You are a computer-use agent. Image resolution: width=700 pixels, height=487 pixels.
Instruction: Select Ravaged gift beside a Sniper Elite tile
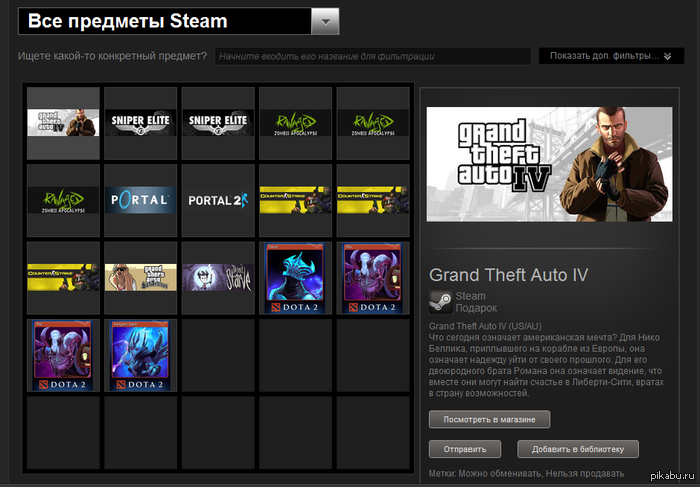[296, 123]
